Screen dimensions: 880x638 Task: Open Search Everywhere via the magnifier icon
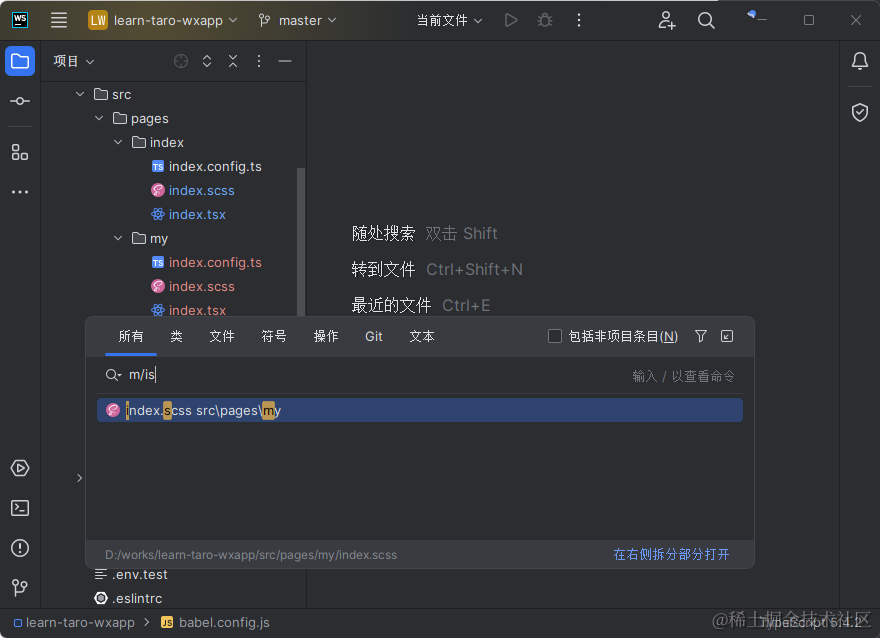[706, 20]
